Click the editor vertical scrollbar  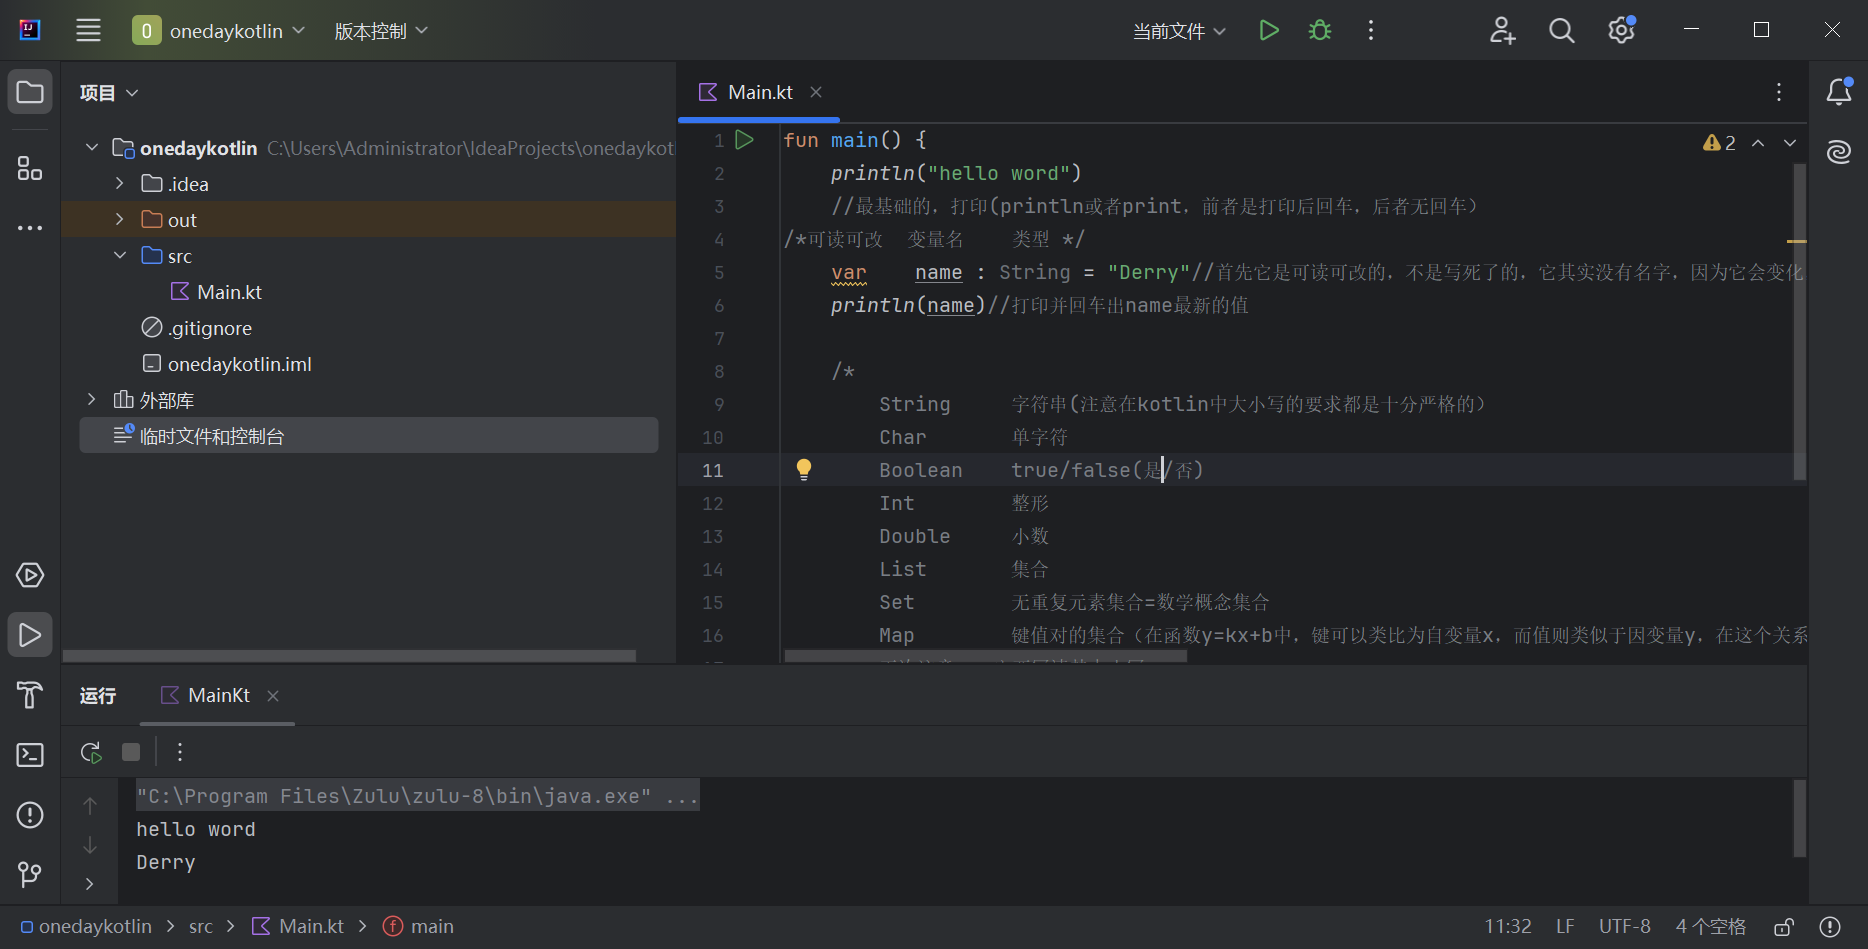(1799, 320)
